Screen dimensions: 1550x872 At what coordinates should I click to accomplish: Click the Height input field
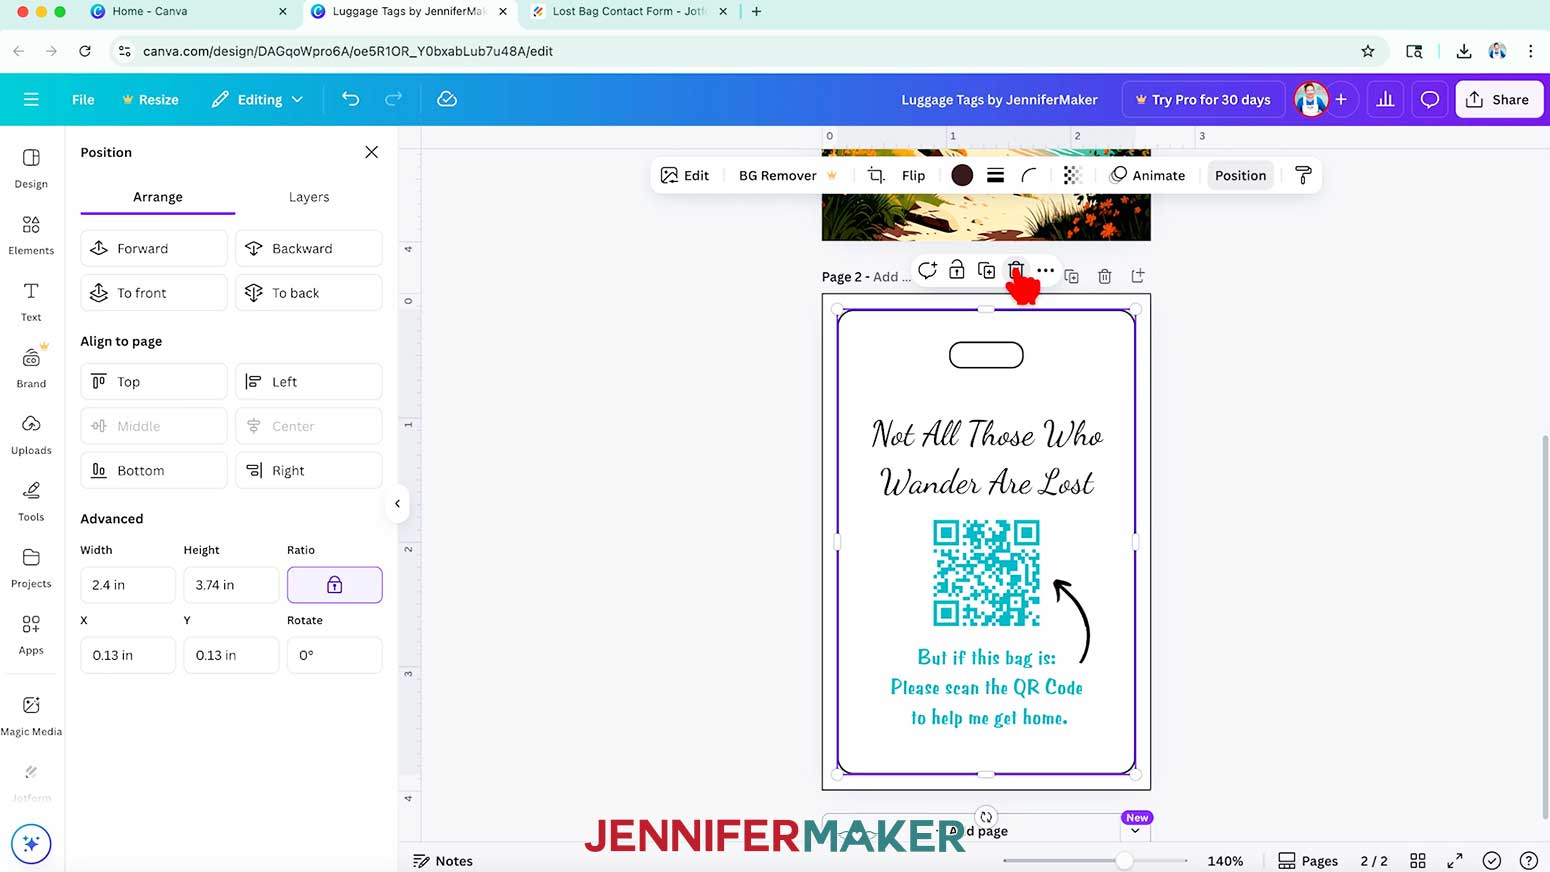[231, 585]
